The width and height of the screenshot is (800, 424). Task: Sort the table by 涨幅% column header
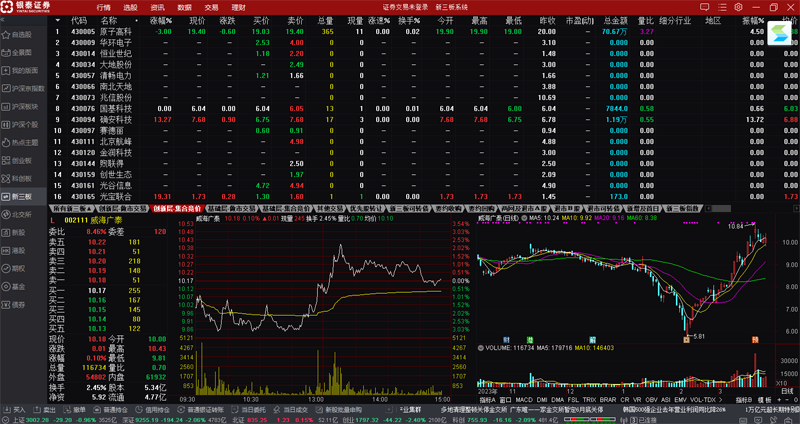point(161,21)
